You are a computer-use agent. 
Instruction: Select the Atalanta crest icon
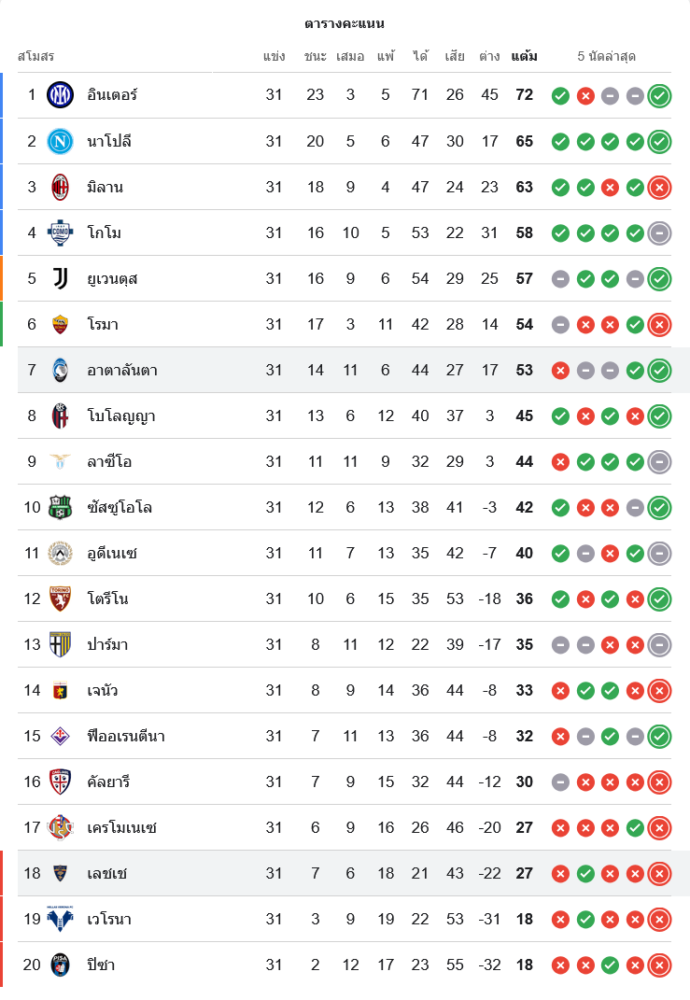click(61, 370)
